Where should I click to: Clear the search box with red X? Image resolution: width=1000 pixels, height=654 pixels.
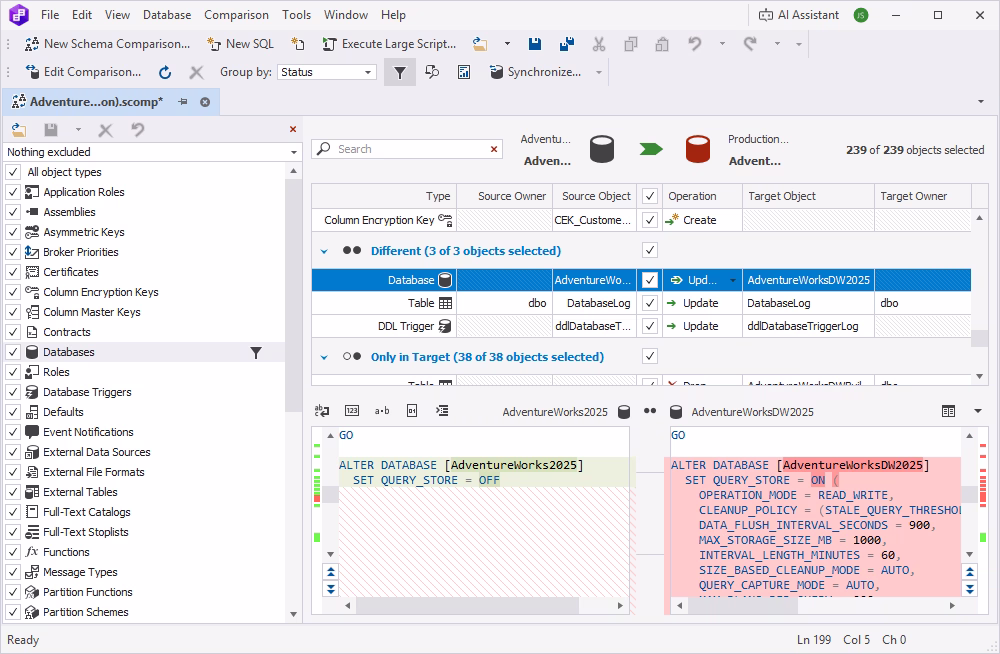494,149
